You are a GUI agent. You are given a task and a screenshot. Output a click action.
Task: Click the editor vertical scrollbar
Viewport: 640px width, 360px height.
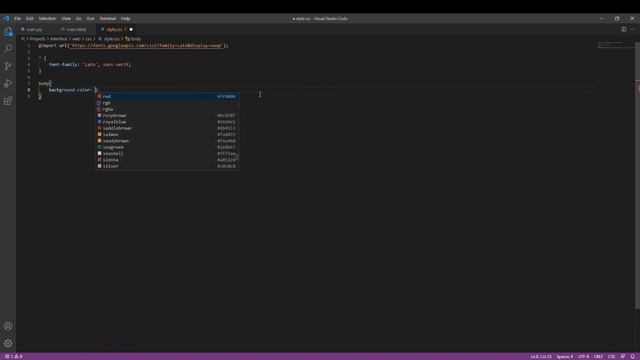[x=638, y=176]
